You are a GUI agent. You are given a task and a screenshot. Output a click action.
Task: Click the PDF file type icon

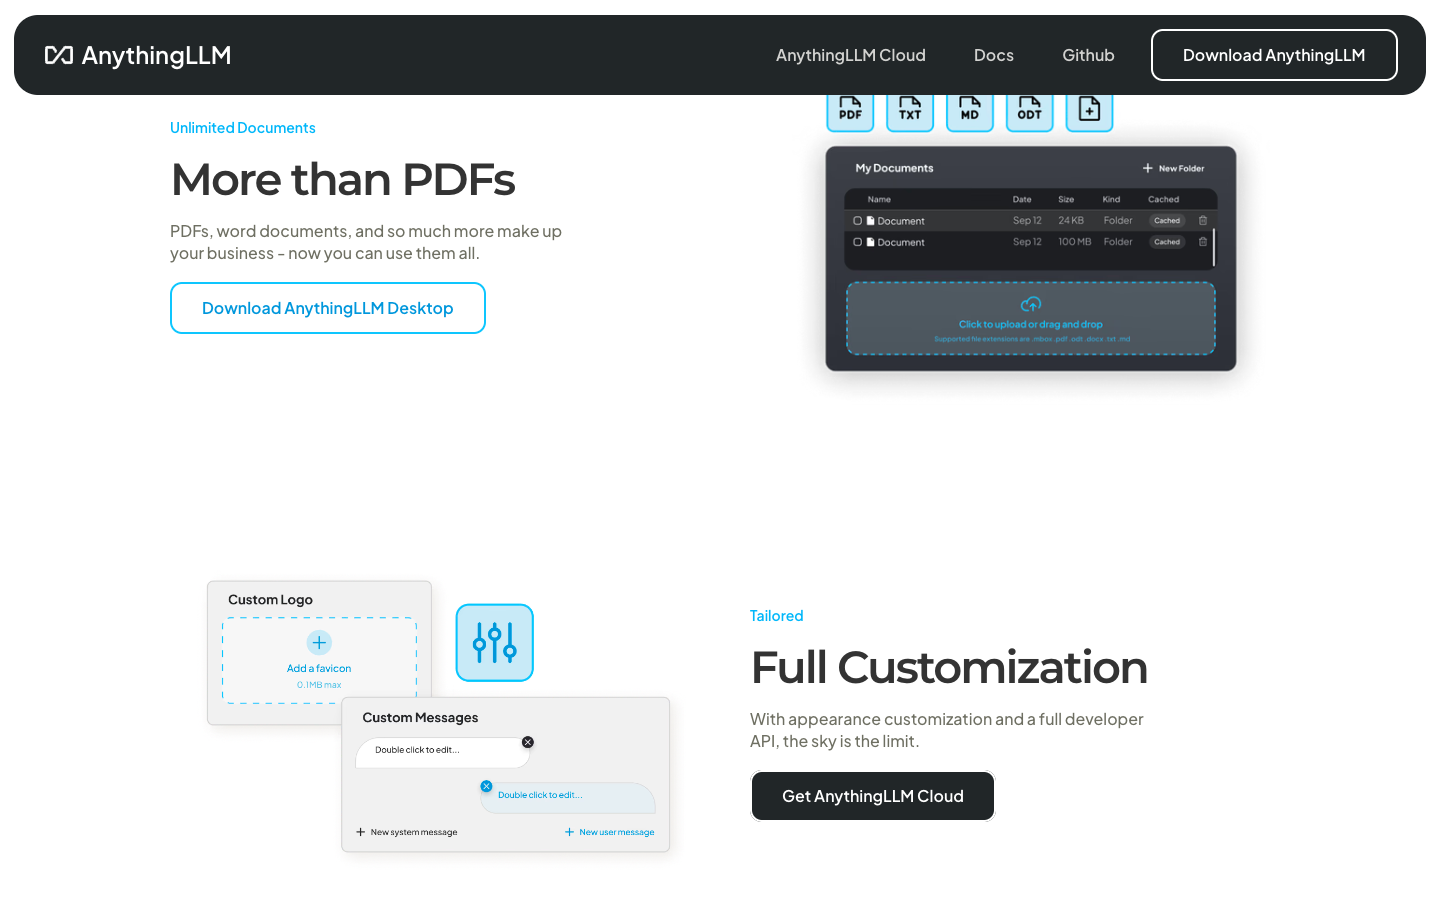click(x=850, y=111)
